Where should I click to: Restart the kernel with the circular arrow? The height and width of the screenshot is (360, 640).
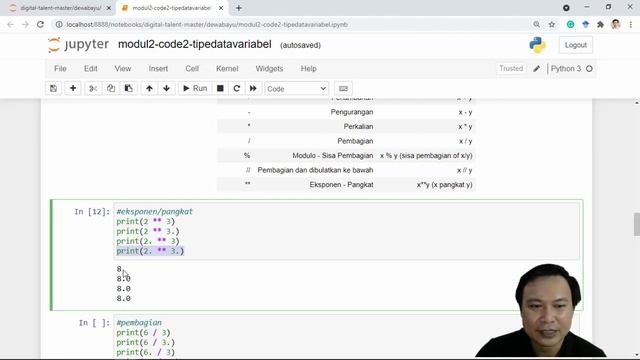237,89
